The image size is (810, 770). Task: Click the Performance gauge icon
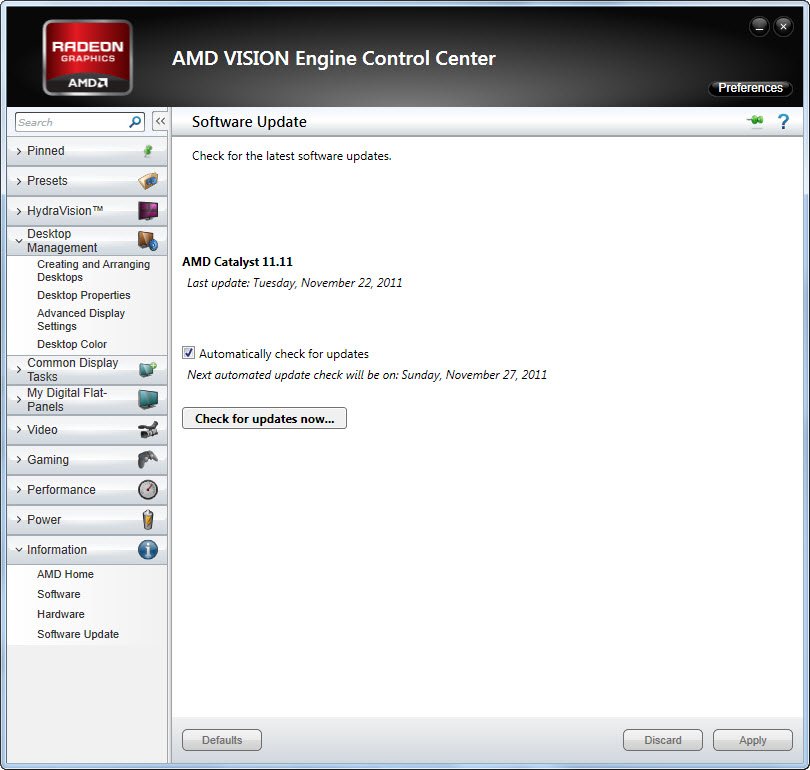(148, 490)
